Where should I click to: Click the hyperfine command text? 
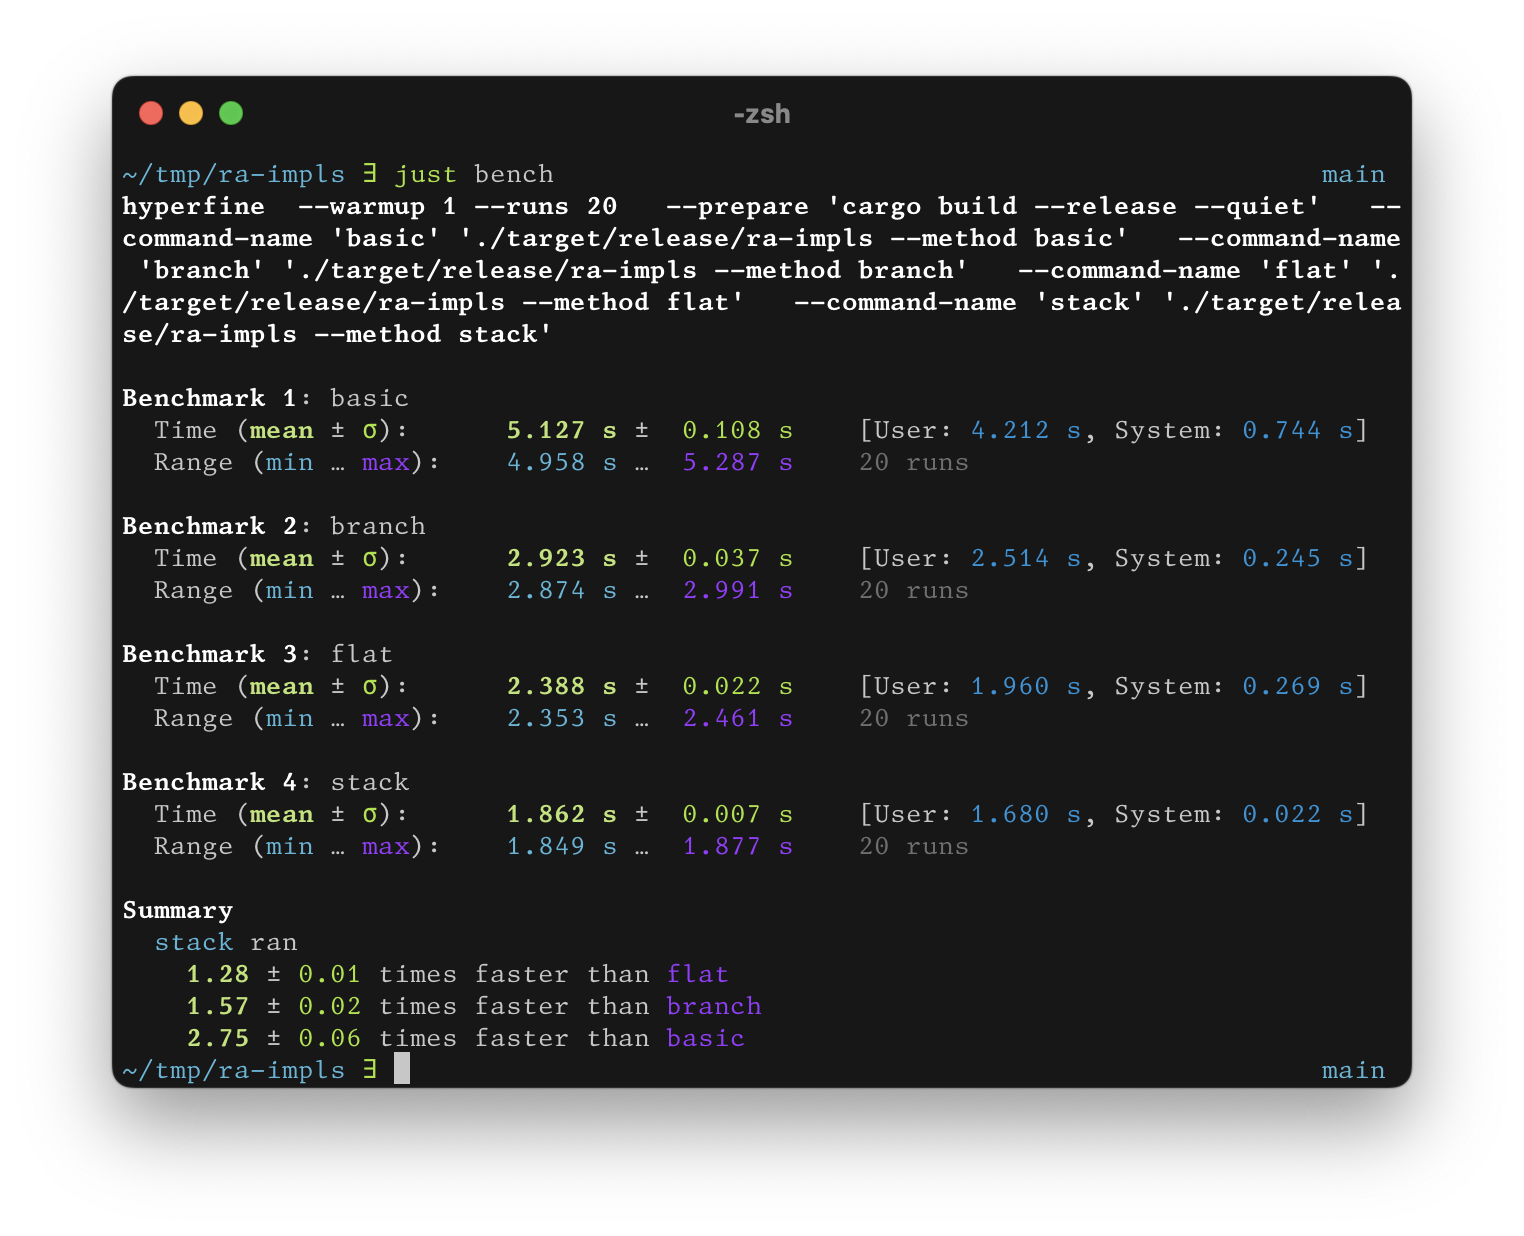(193, 206)
